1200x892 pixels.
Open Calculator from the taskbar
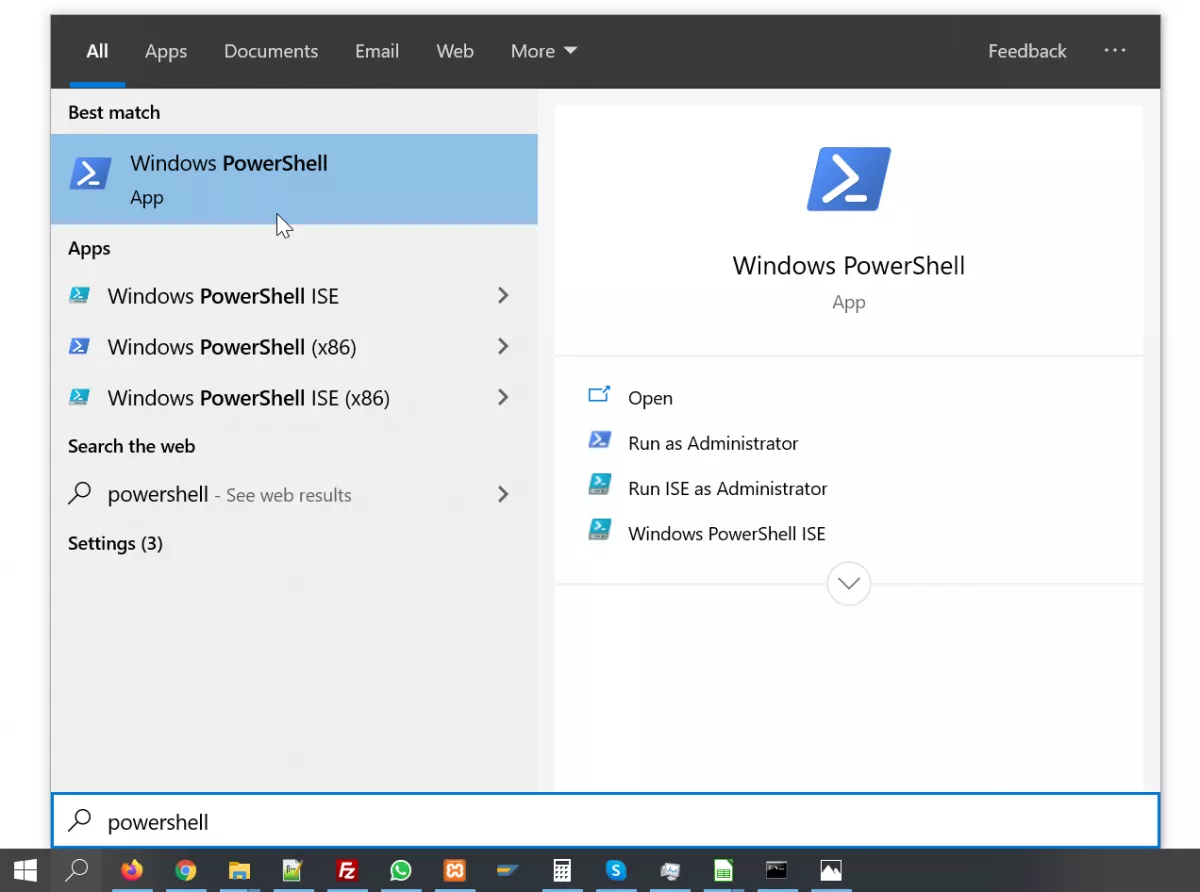pyautogui.click(x=562, y=870)
